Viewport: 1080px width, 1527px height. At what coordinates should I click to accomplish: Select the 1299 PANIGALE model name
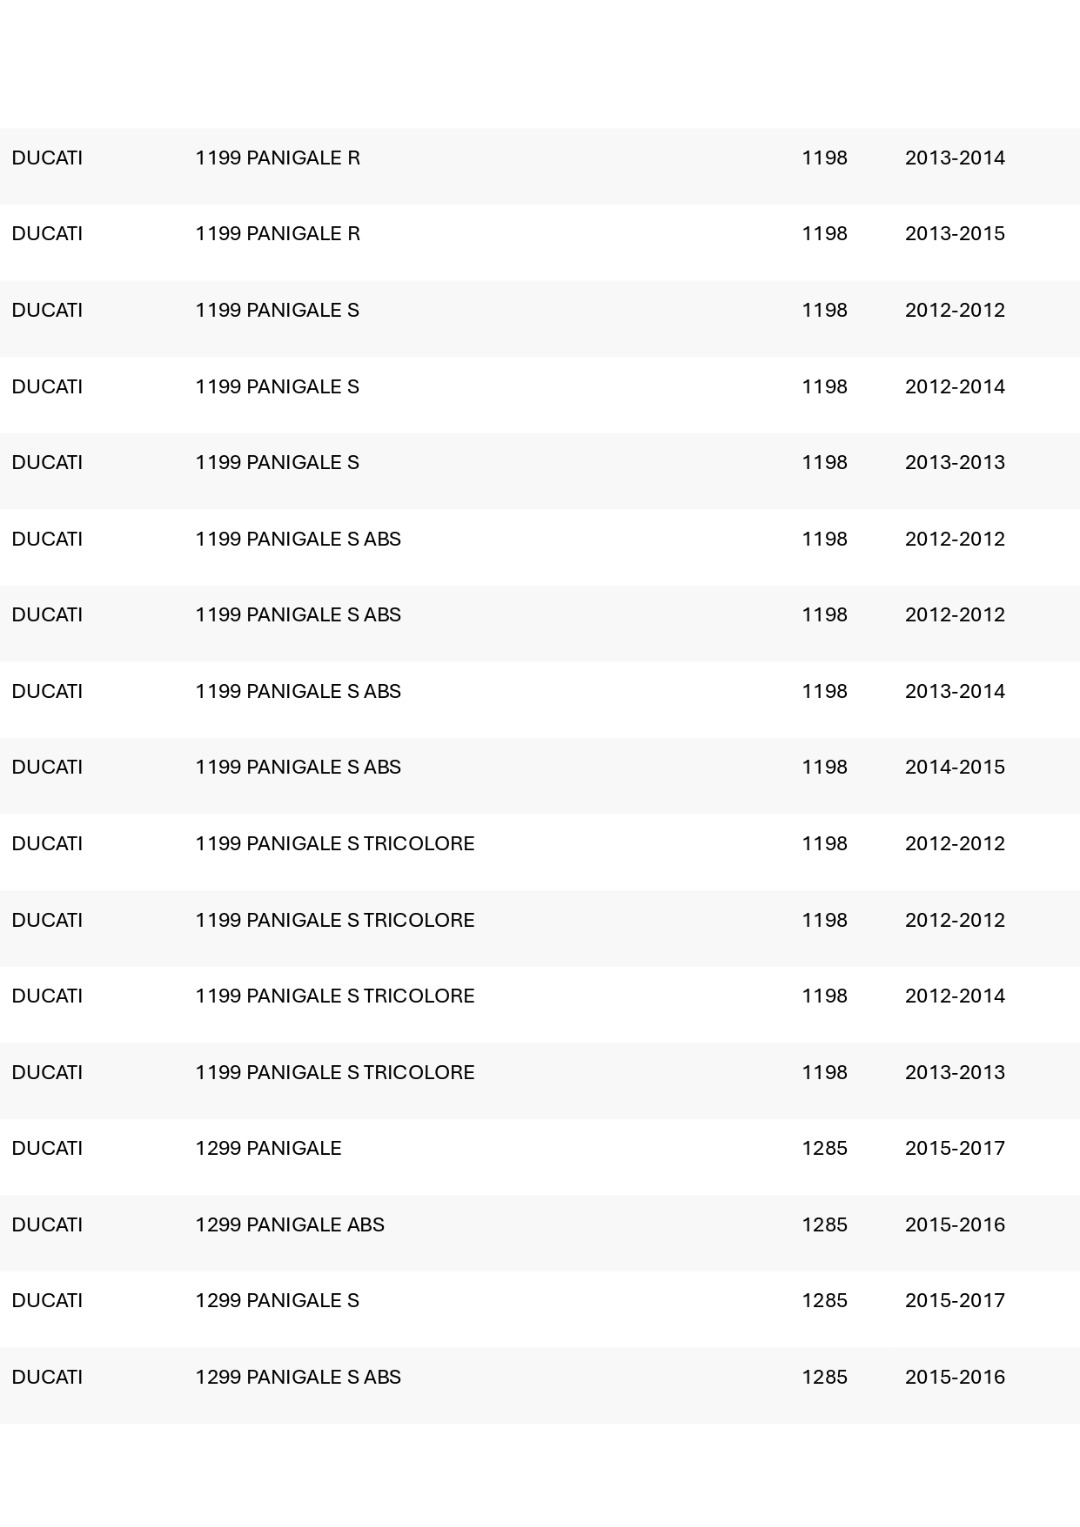pyautogui.click(x=268, y=1149)
